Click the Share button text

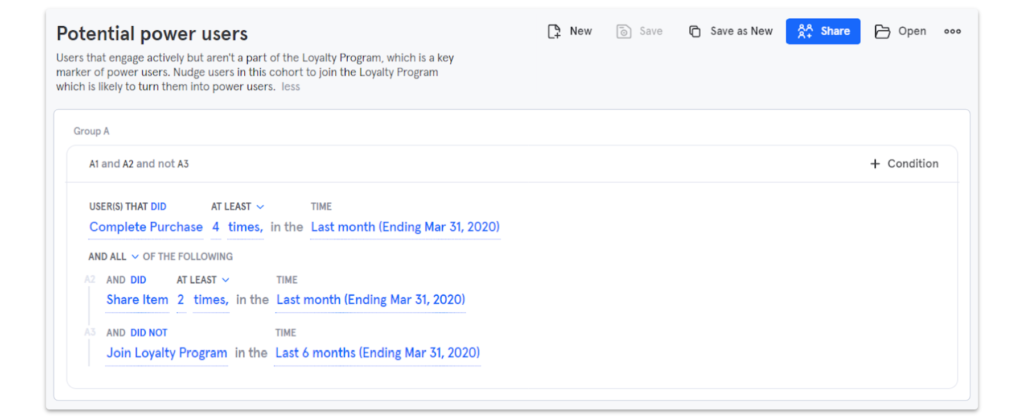click(835, 31)
